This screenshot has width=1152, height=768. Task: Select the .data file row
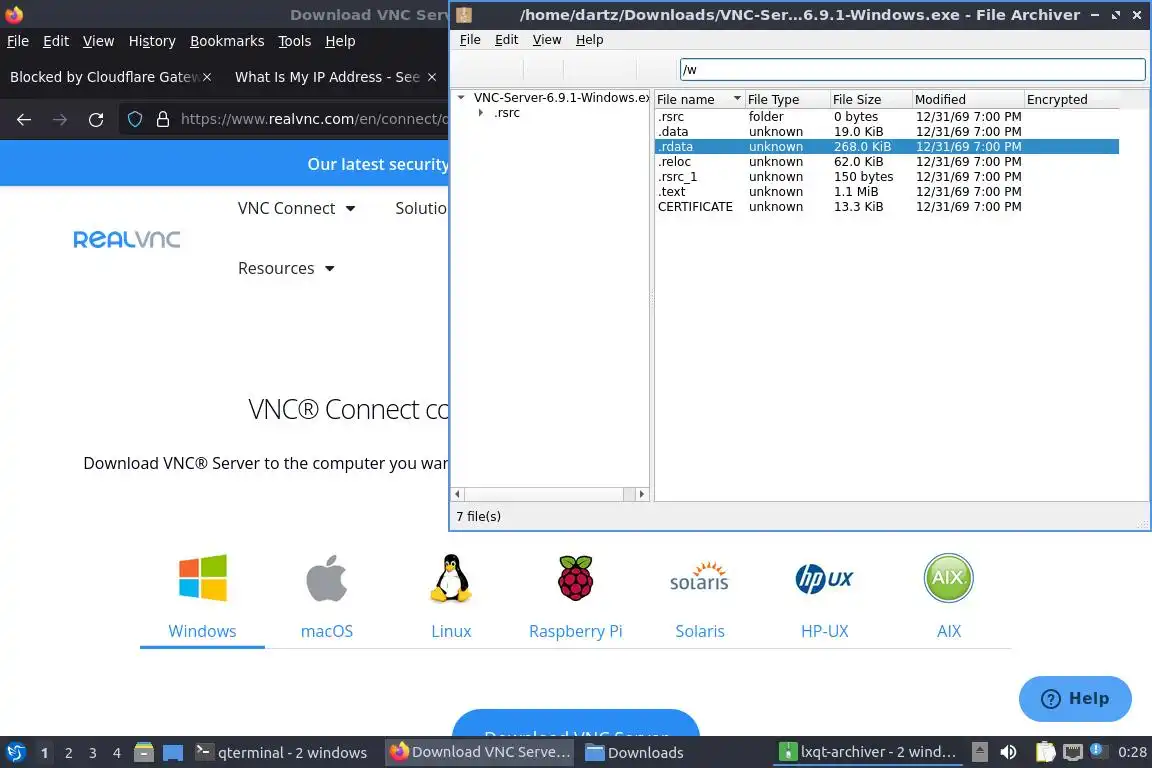pyautogui.click(x=887, y=132)
